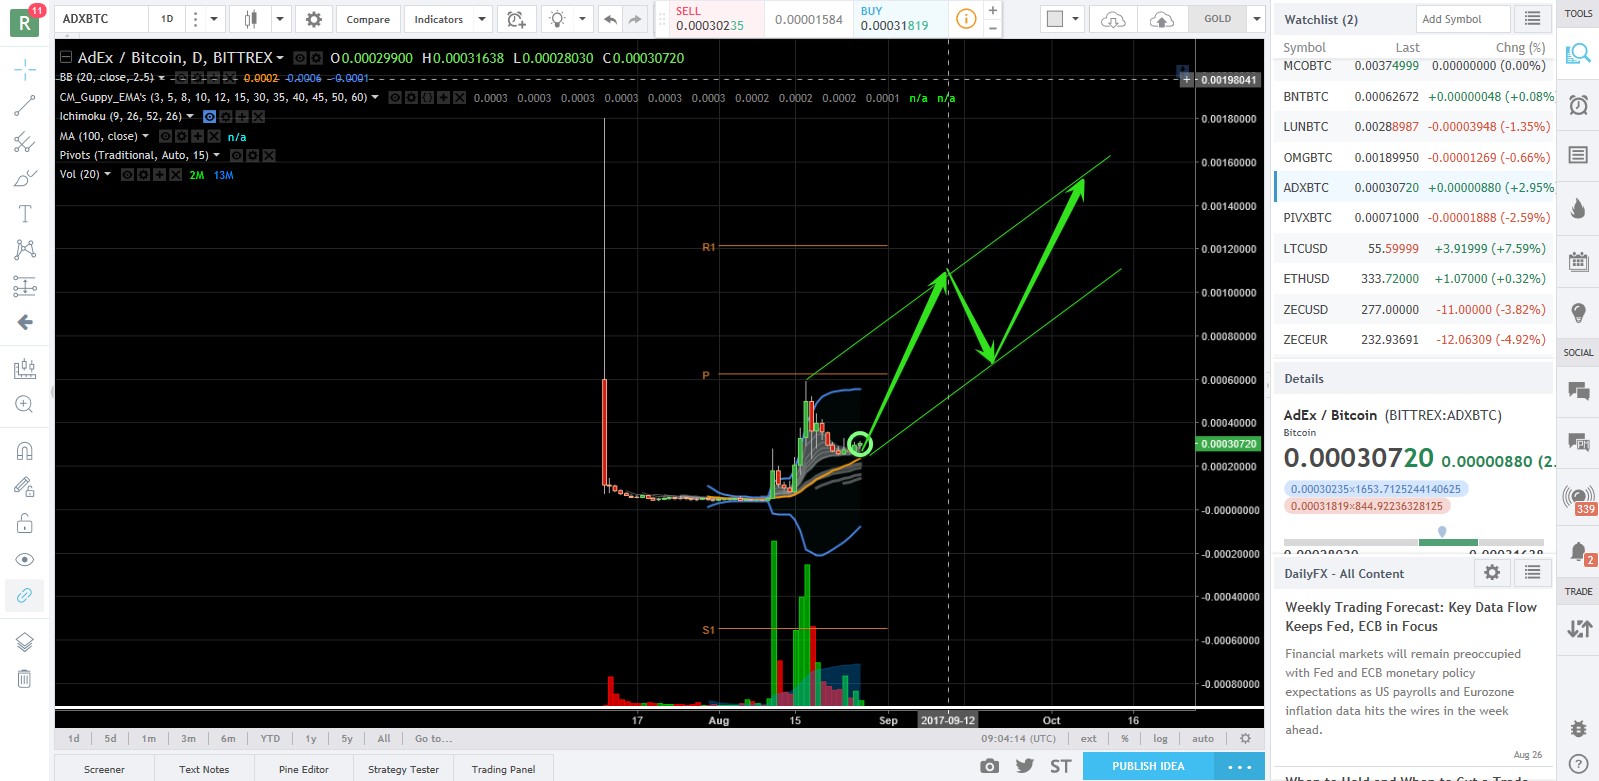Set the chart range to 3m
1599x781 pixels.
189,739
